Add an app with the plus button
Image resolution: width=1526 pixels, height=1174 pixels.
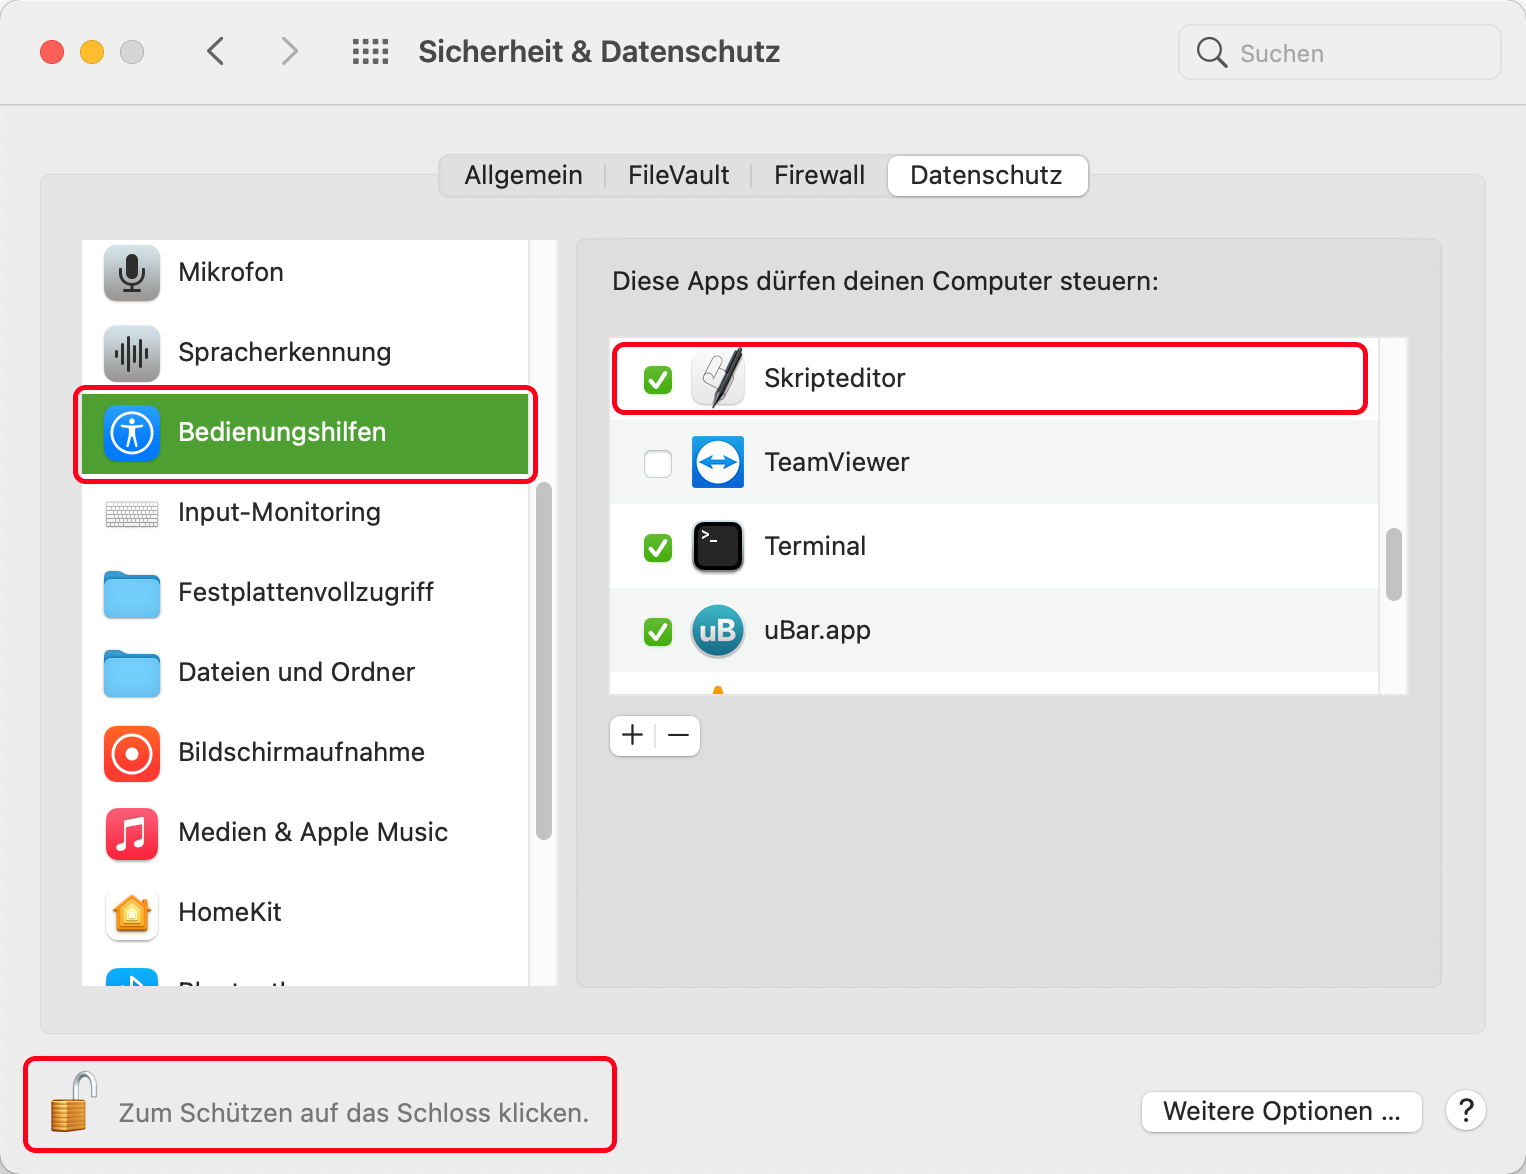[x=633, y=736]
